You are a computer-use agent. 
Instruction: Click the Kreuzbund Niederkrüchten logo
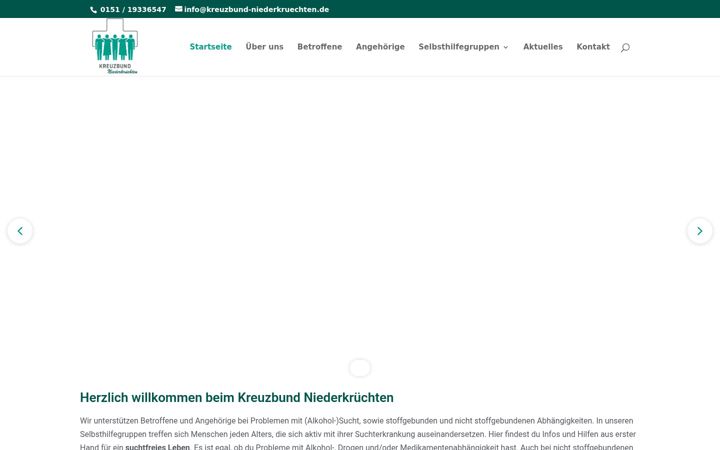click(115, 46)
